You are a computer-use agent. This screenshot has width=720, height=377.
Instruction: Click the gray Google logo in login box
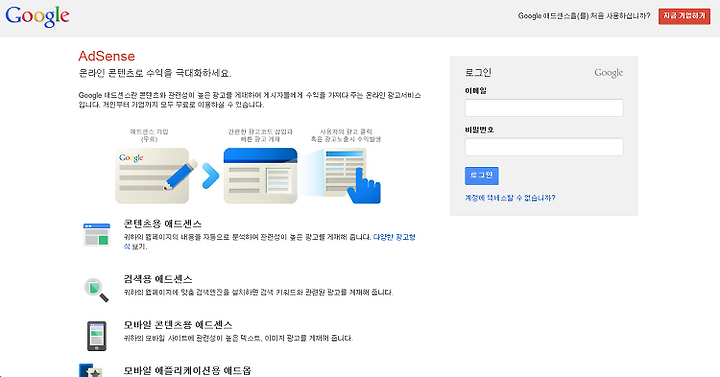(x=608, y=73)
